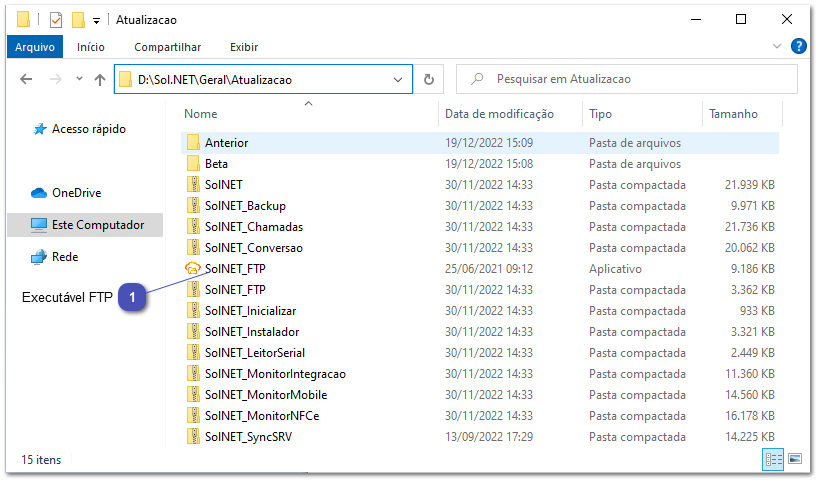Click the SolNET_SyncSRV zip icon
The width and height of the screenshot is (819, 482).
(193, 437)
